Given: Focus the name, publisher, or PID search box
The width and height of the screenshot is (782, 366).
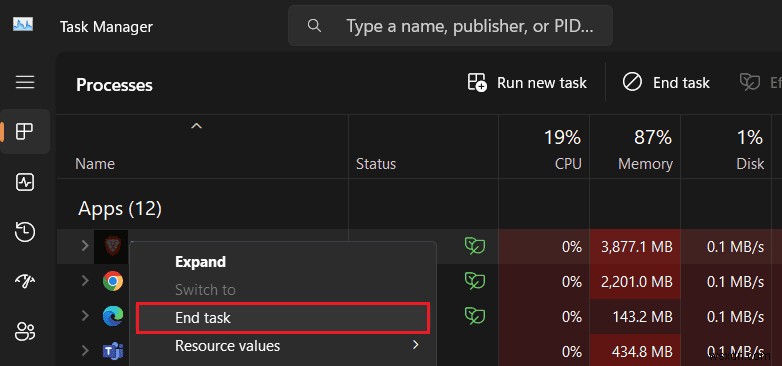Looking at the screenshot, I should (450, 25).
